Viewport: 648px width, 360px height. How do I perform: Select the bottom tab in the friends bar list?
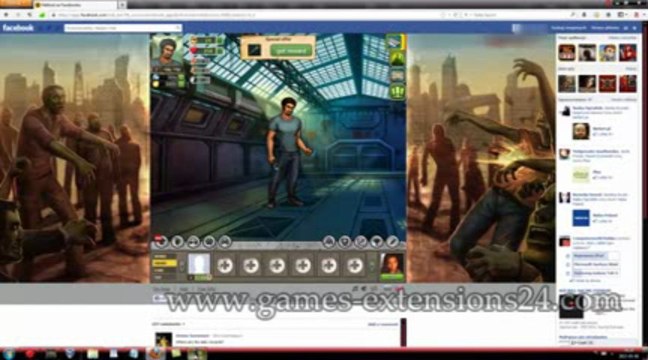pos(164,277)
